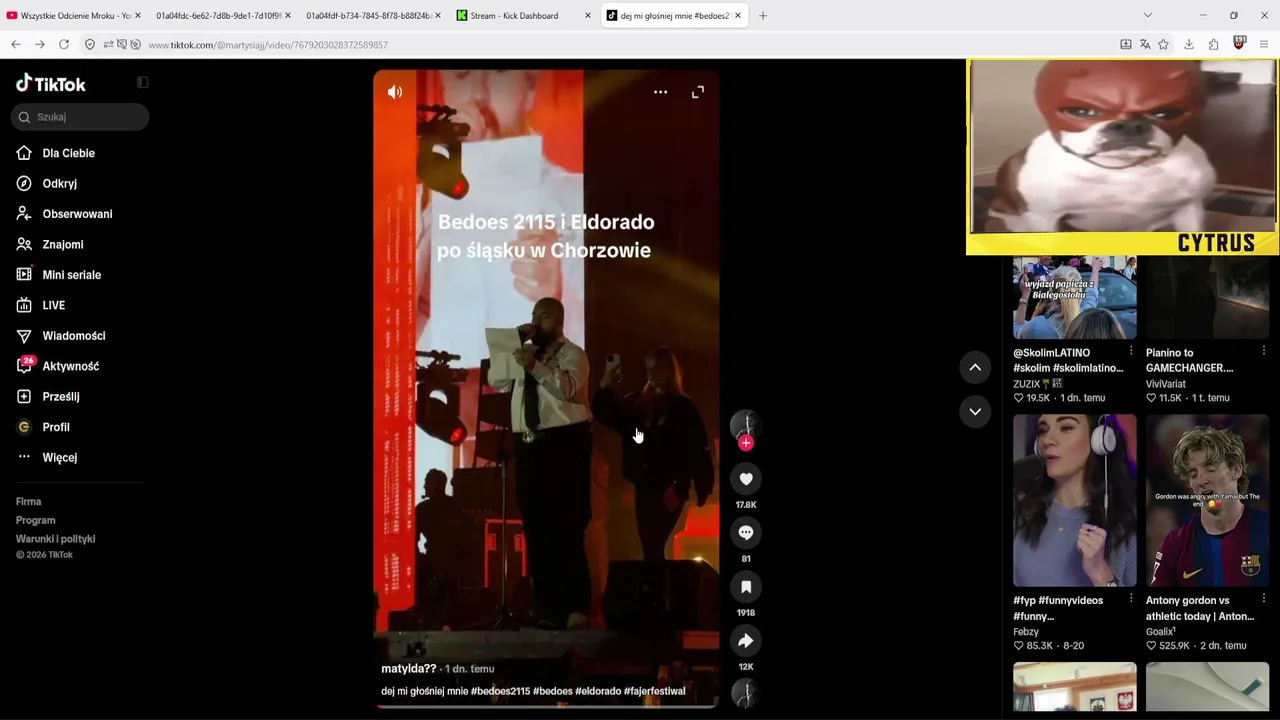The height and width of the screenshot is (720, 1280).
Task: Close the Stream - Kick Dashboard tab
Action: pos(588,16)
